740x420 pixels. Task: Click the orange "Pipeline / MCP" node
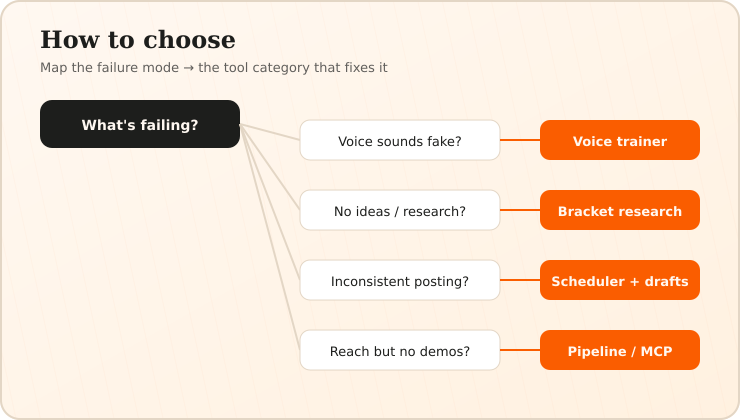(620, 350)
